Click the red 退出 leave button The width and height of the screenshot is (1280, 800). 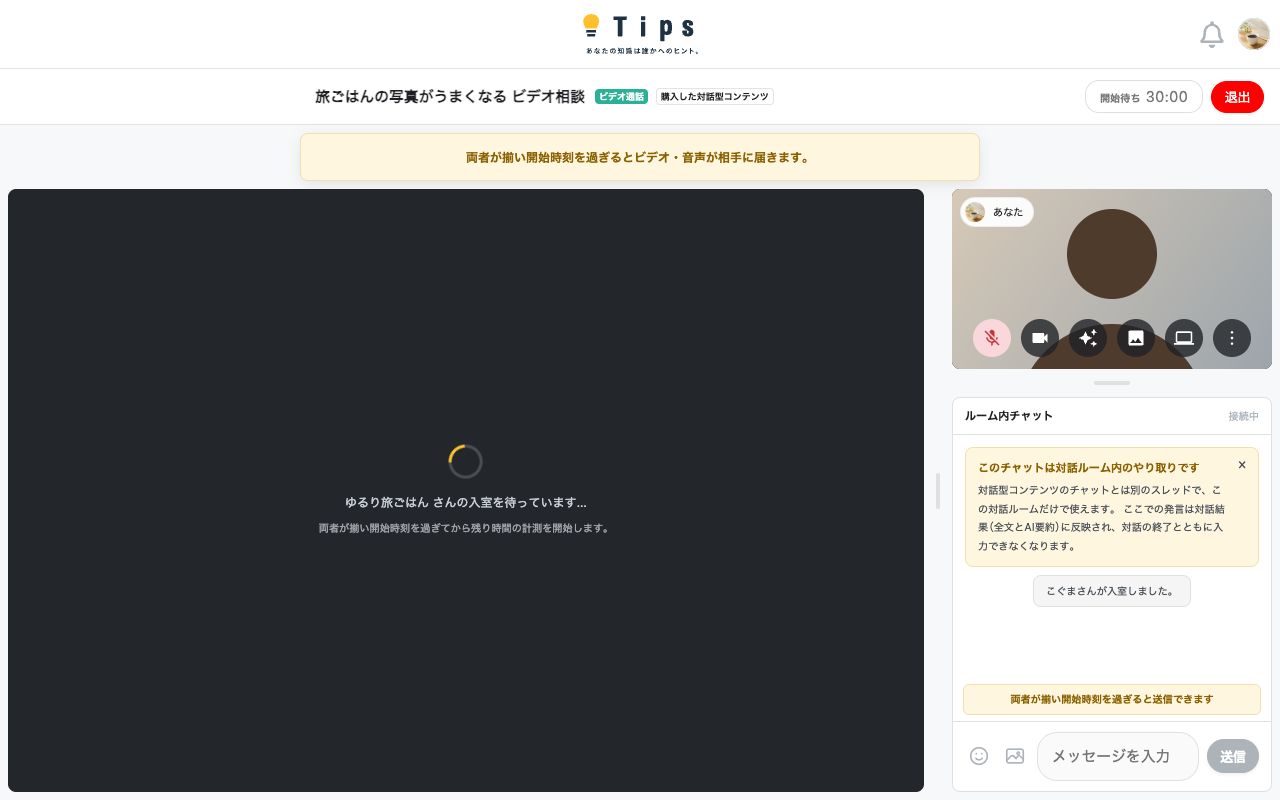point(1237,97)
